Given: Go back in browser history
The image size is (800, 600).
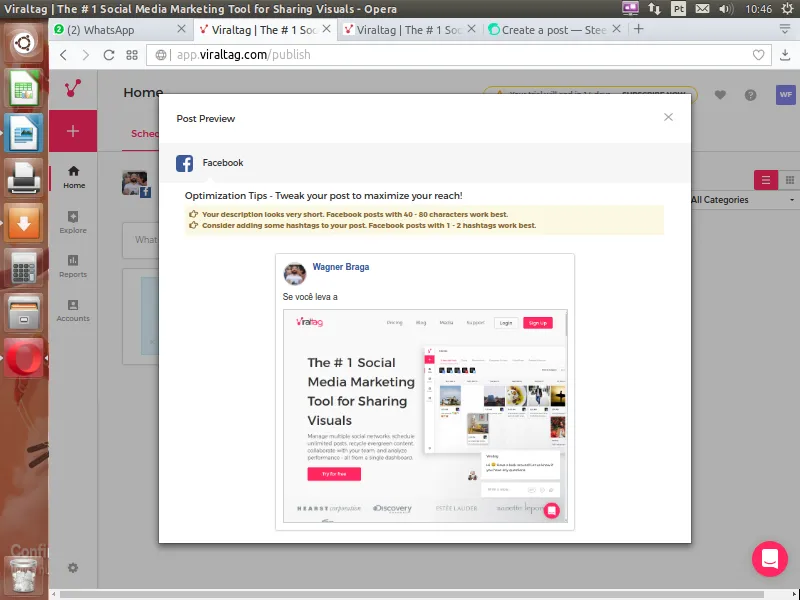Looking at the screenshot, I should click(x=63, y=55).
